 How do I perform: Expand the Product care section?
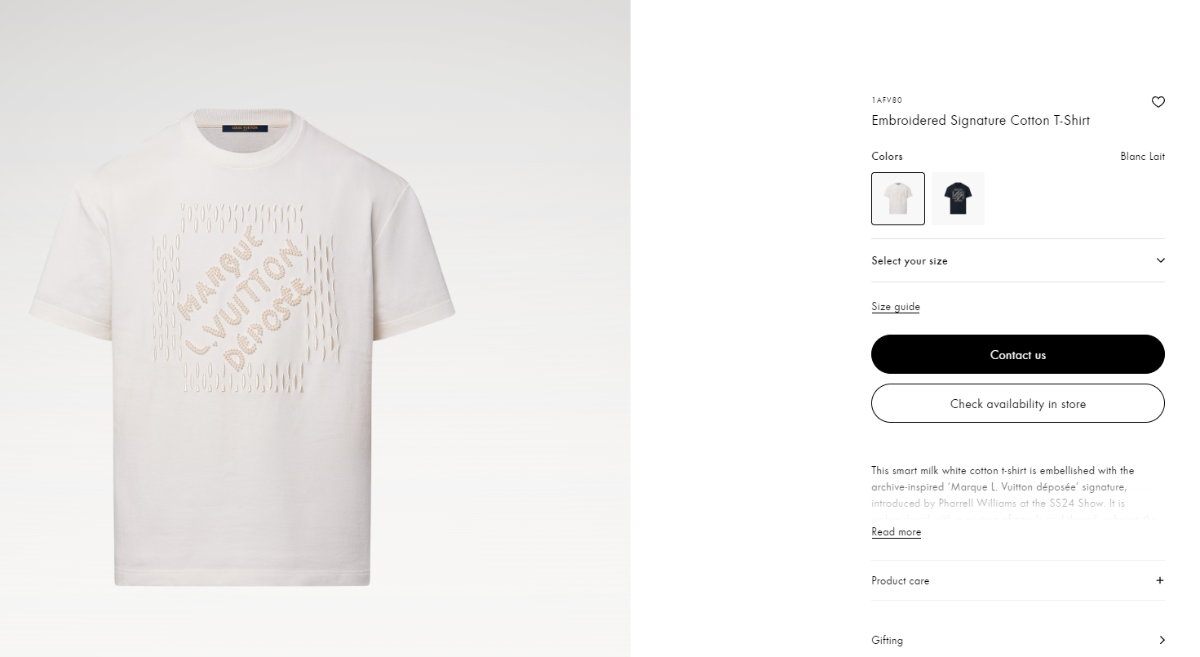point(900,581)
